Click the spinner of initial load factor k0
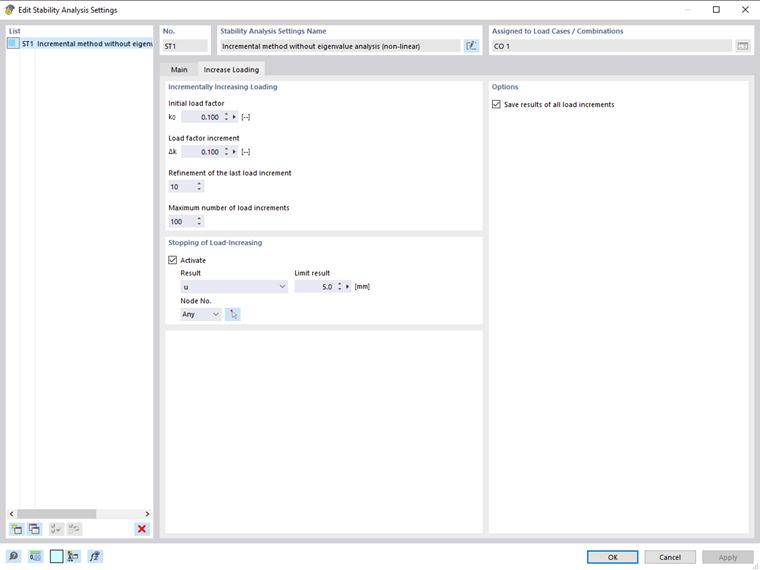Viewport: 760px width, 570px height. tap(226, 117)
